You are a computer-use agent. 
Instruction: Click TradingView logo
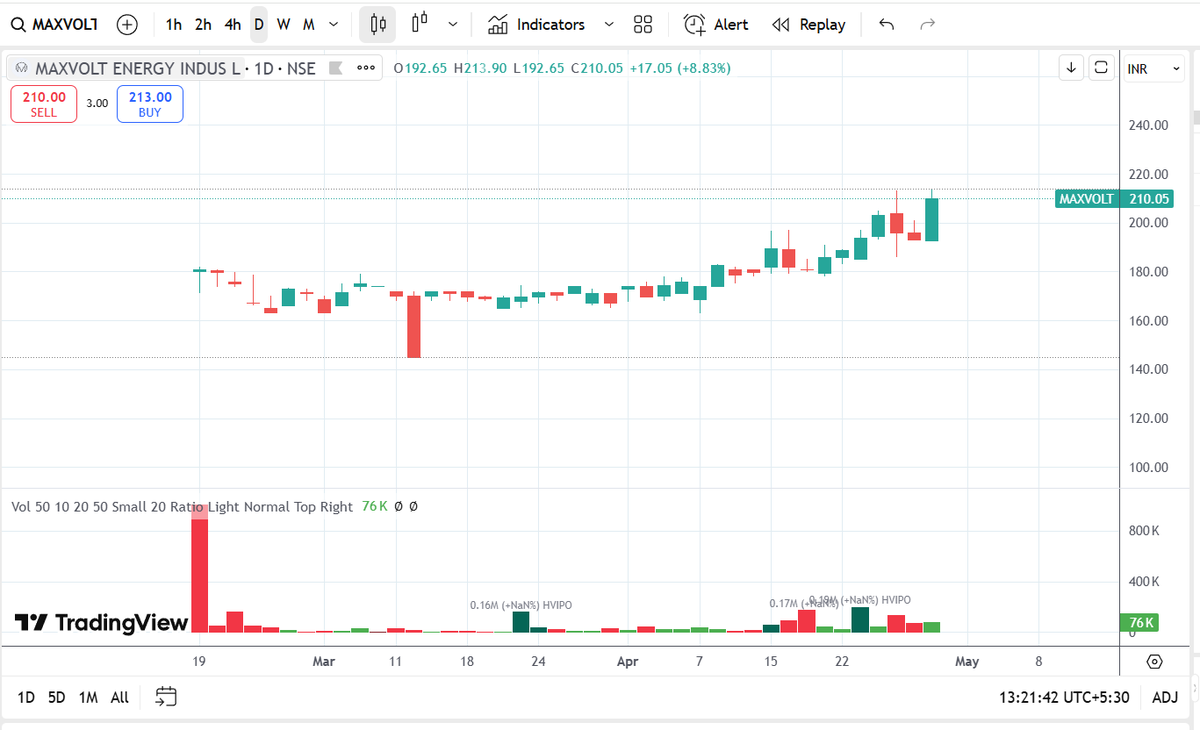click(101, 623)
